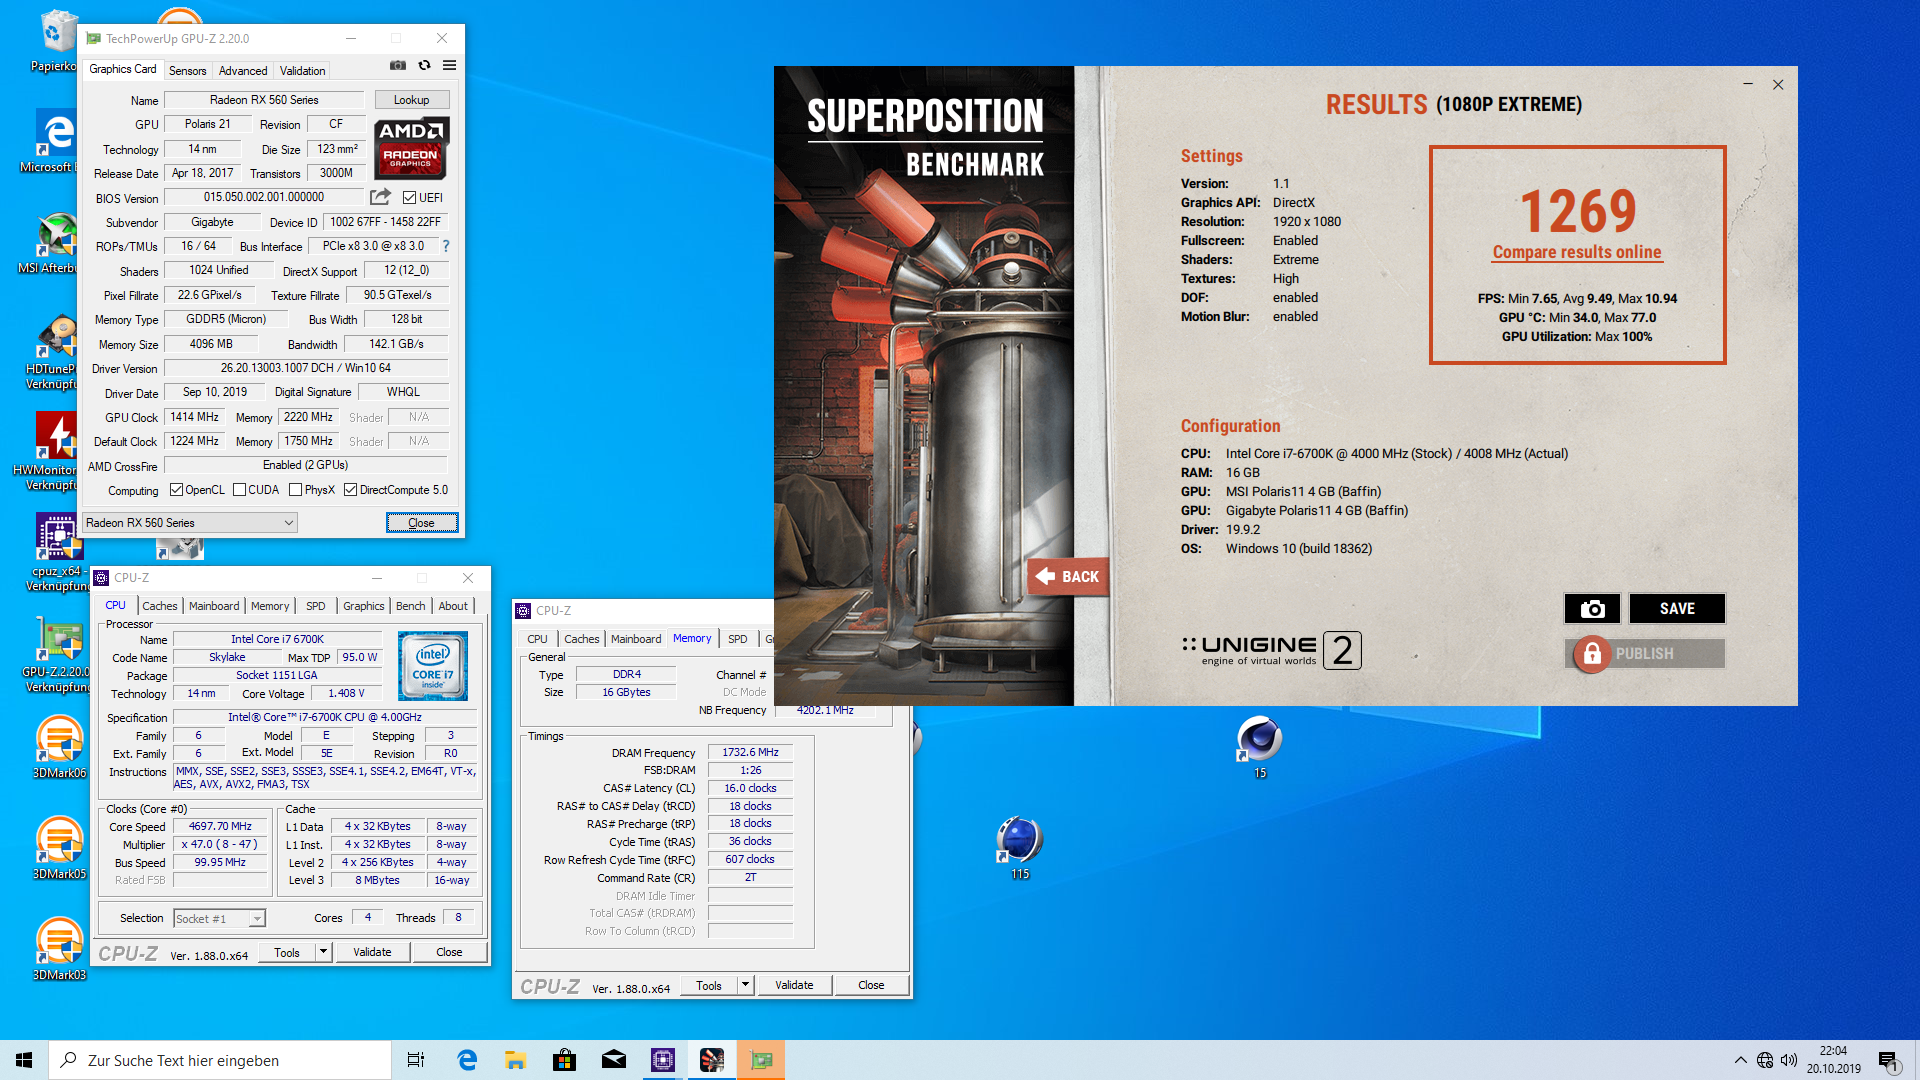The width and height of the screenshot is (1920, 1080).
Task: Open the 3DMark05 desktop icon
Action: (x=59, y=849)
